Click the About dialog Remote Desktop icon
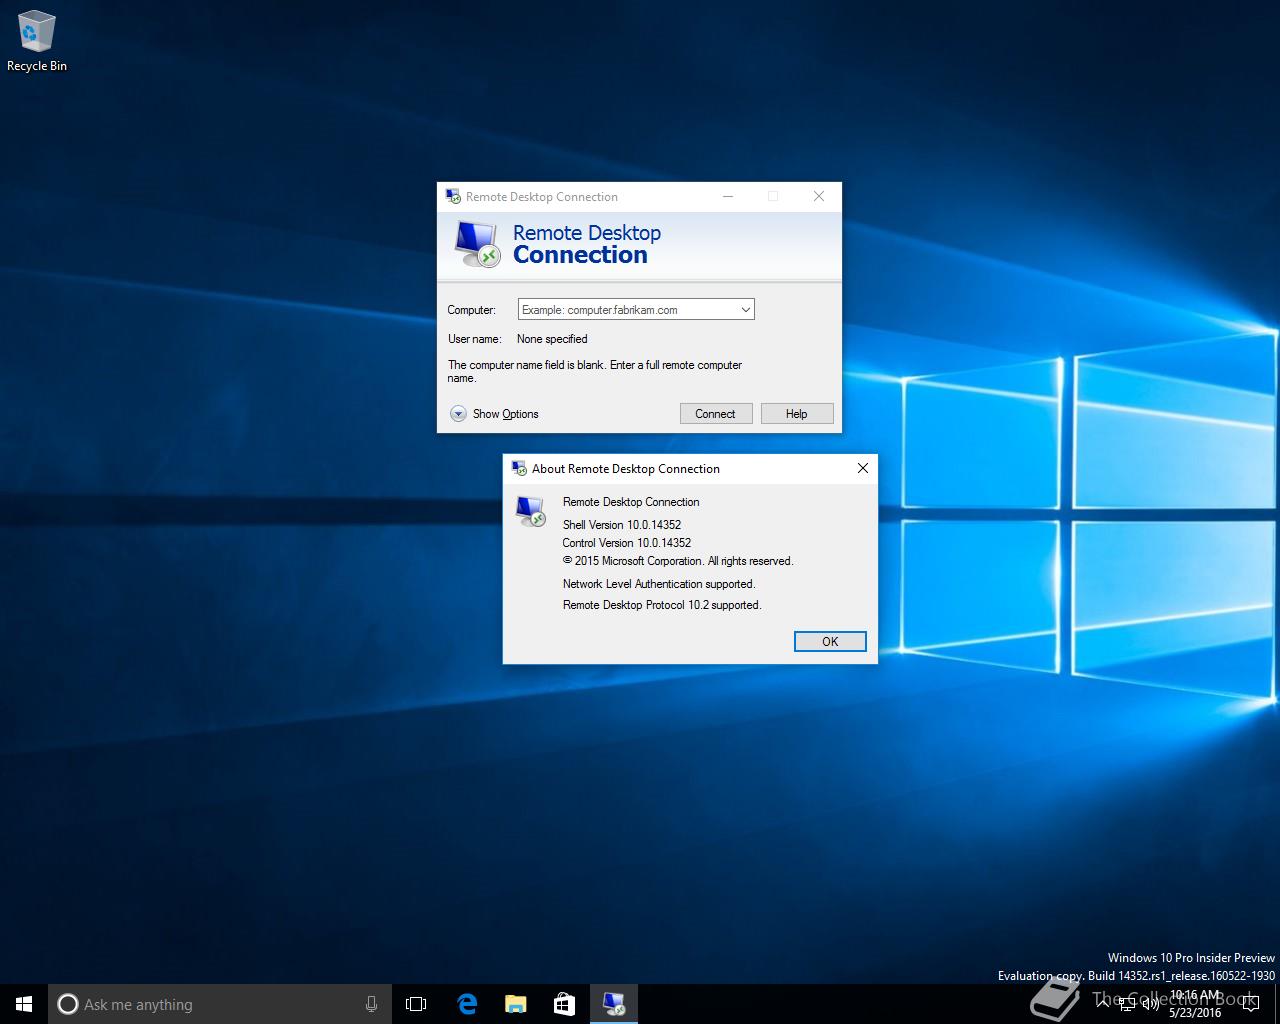The image size is (1280, 1024). (x=530, y=510)
